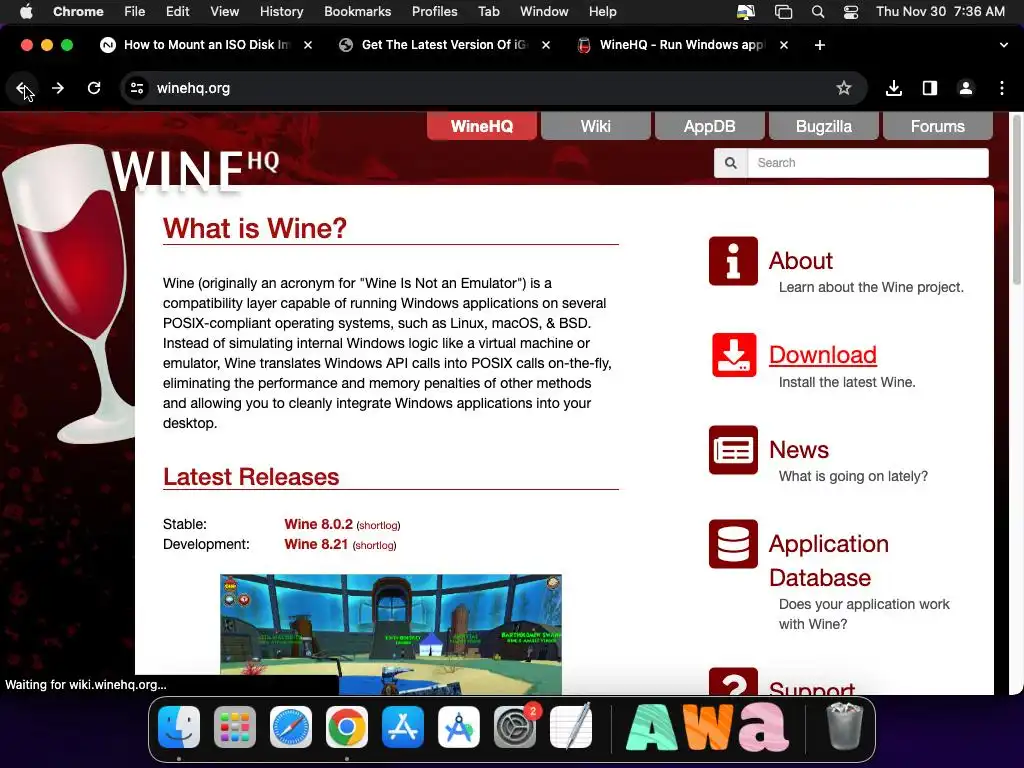Open the Apple menu
1024x768 pixels.
[26, 11]
